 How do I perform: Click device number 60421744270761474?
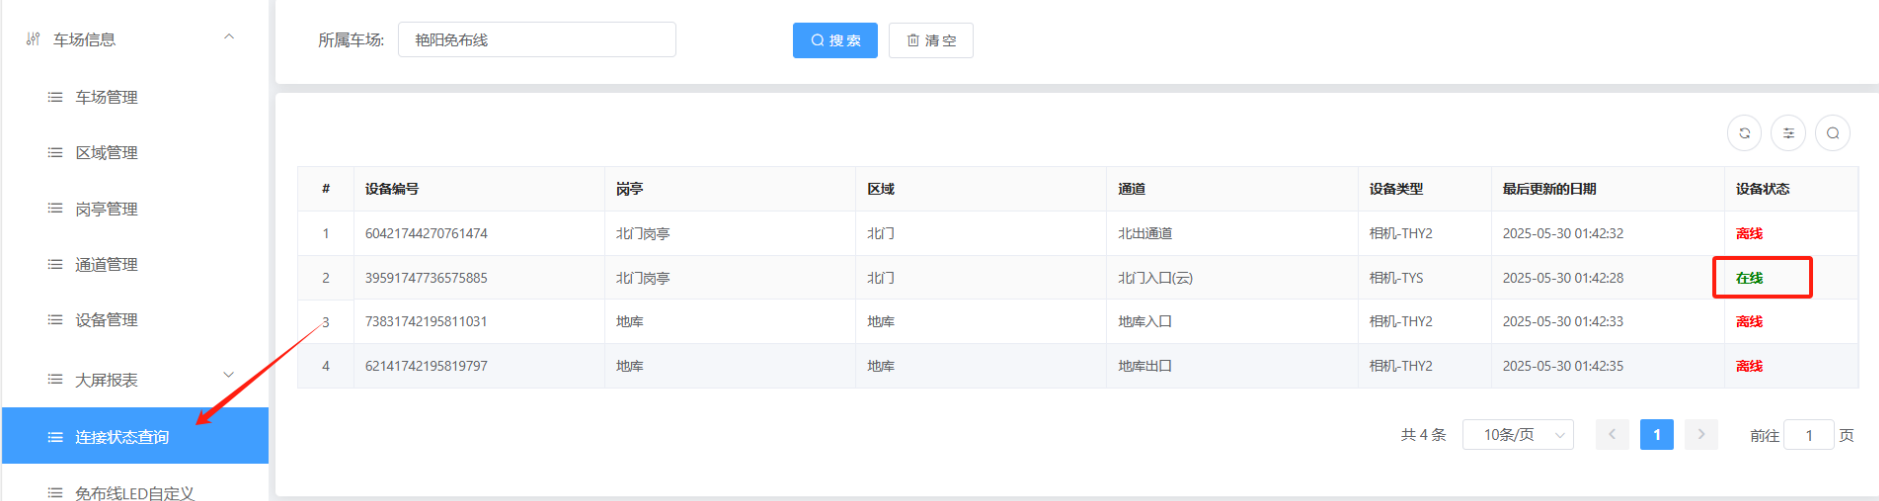tap(426, 233)
